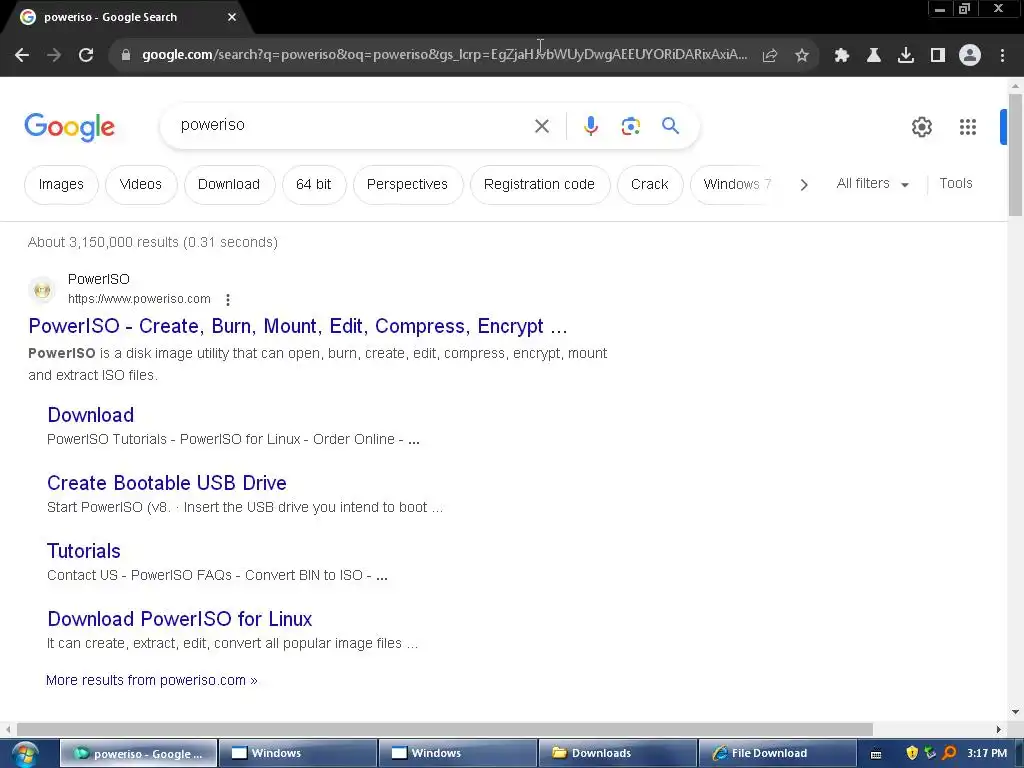
Task: Select the Images filter chip
Action: click(61, 185)
